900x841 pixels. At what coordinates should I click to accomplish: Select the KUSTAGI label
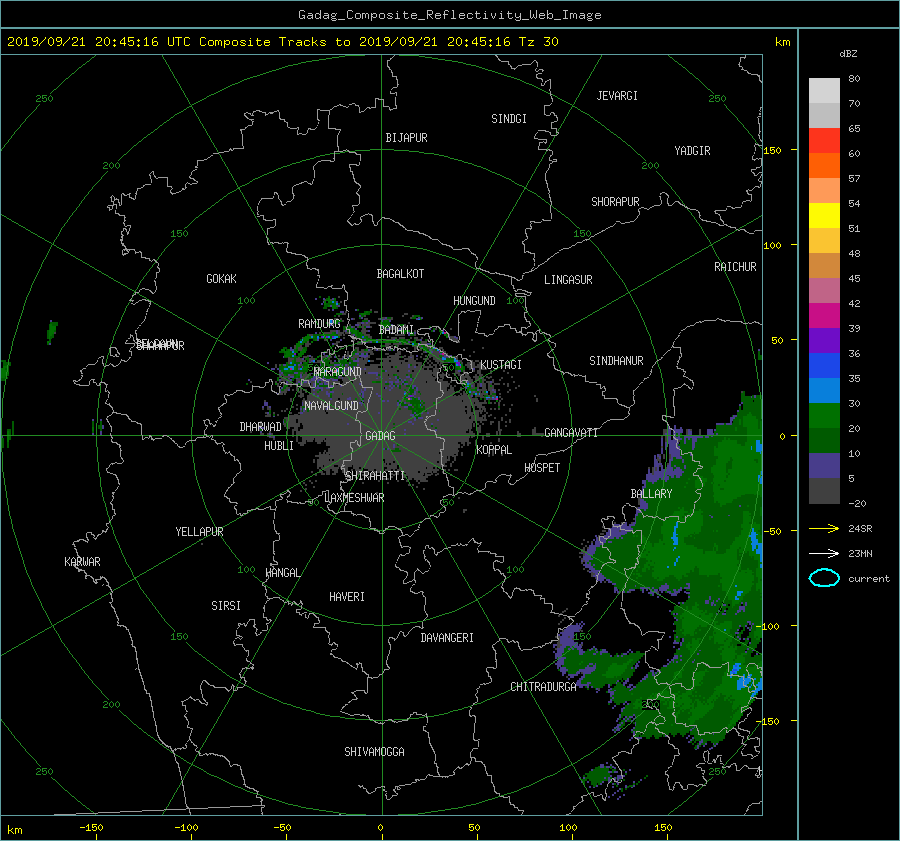(501, 365)
